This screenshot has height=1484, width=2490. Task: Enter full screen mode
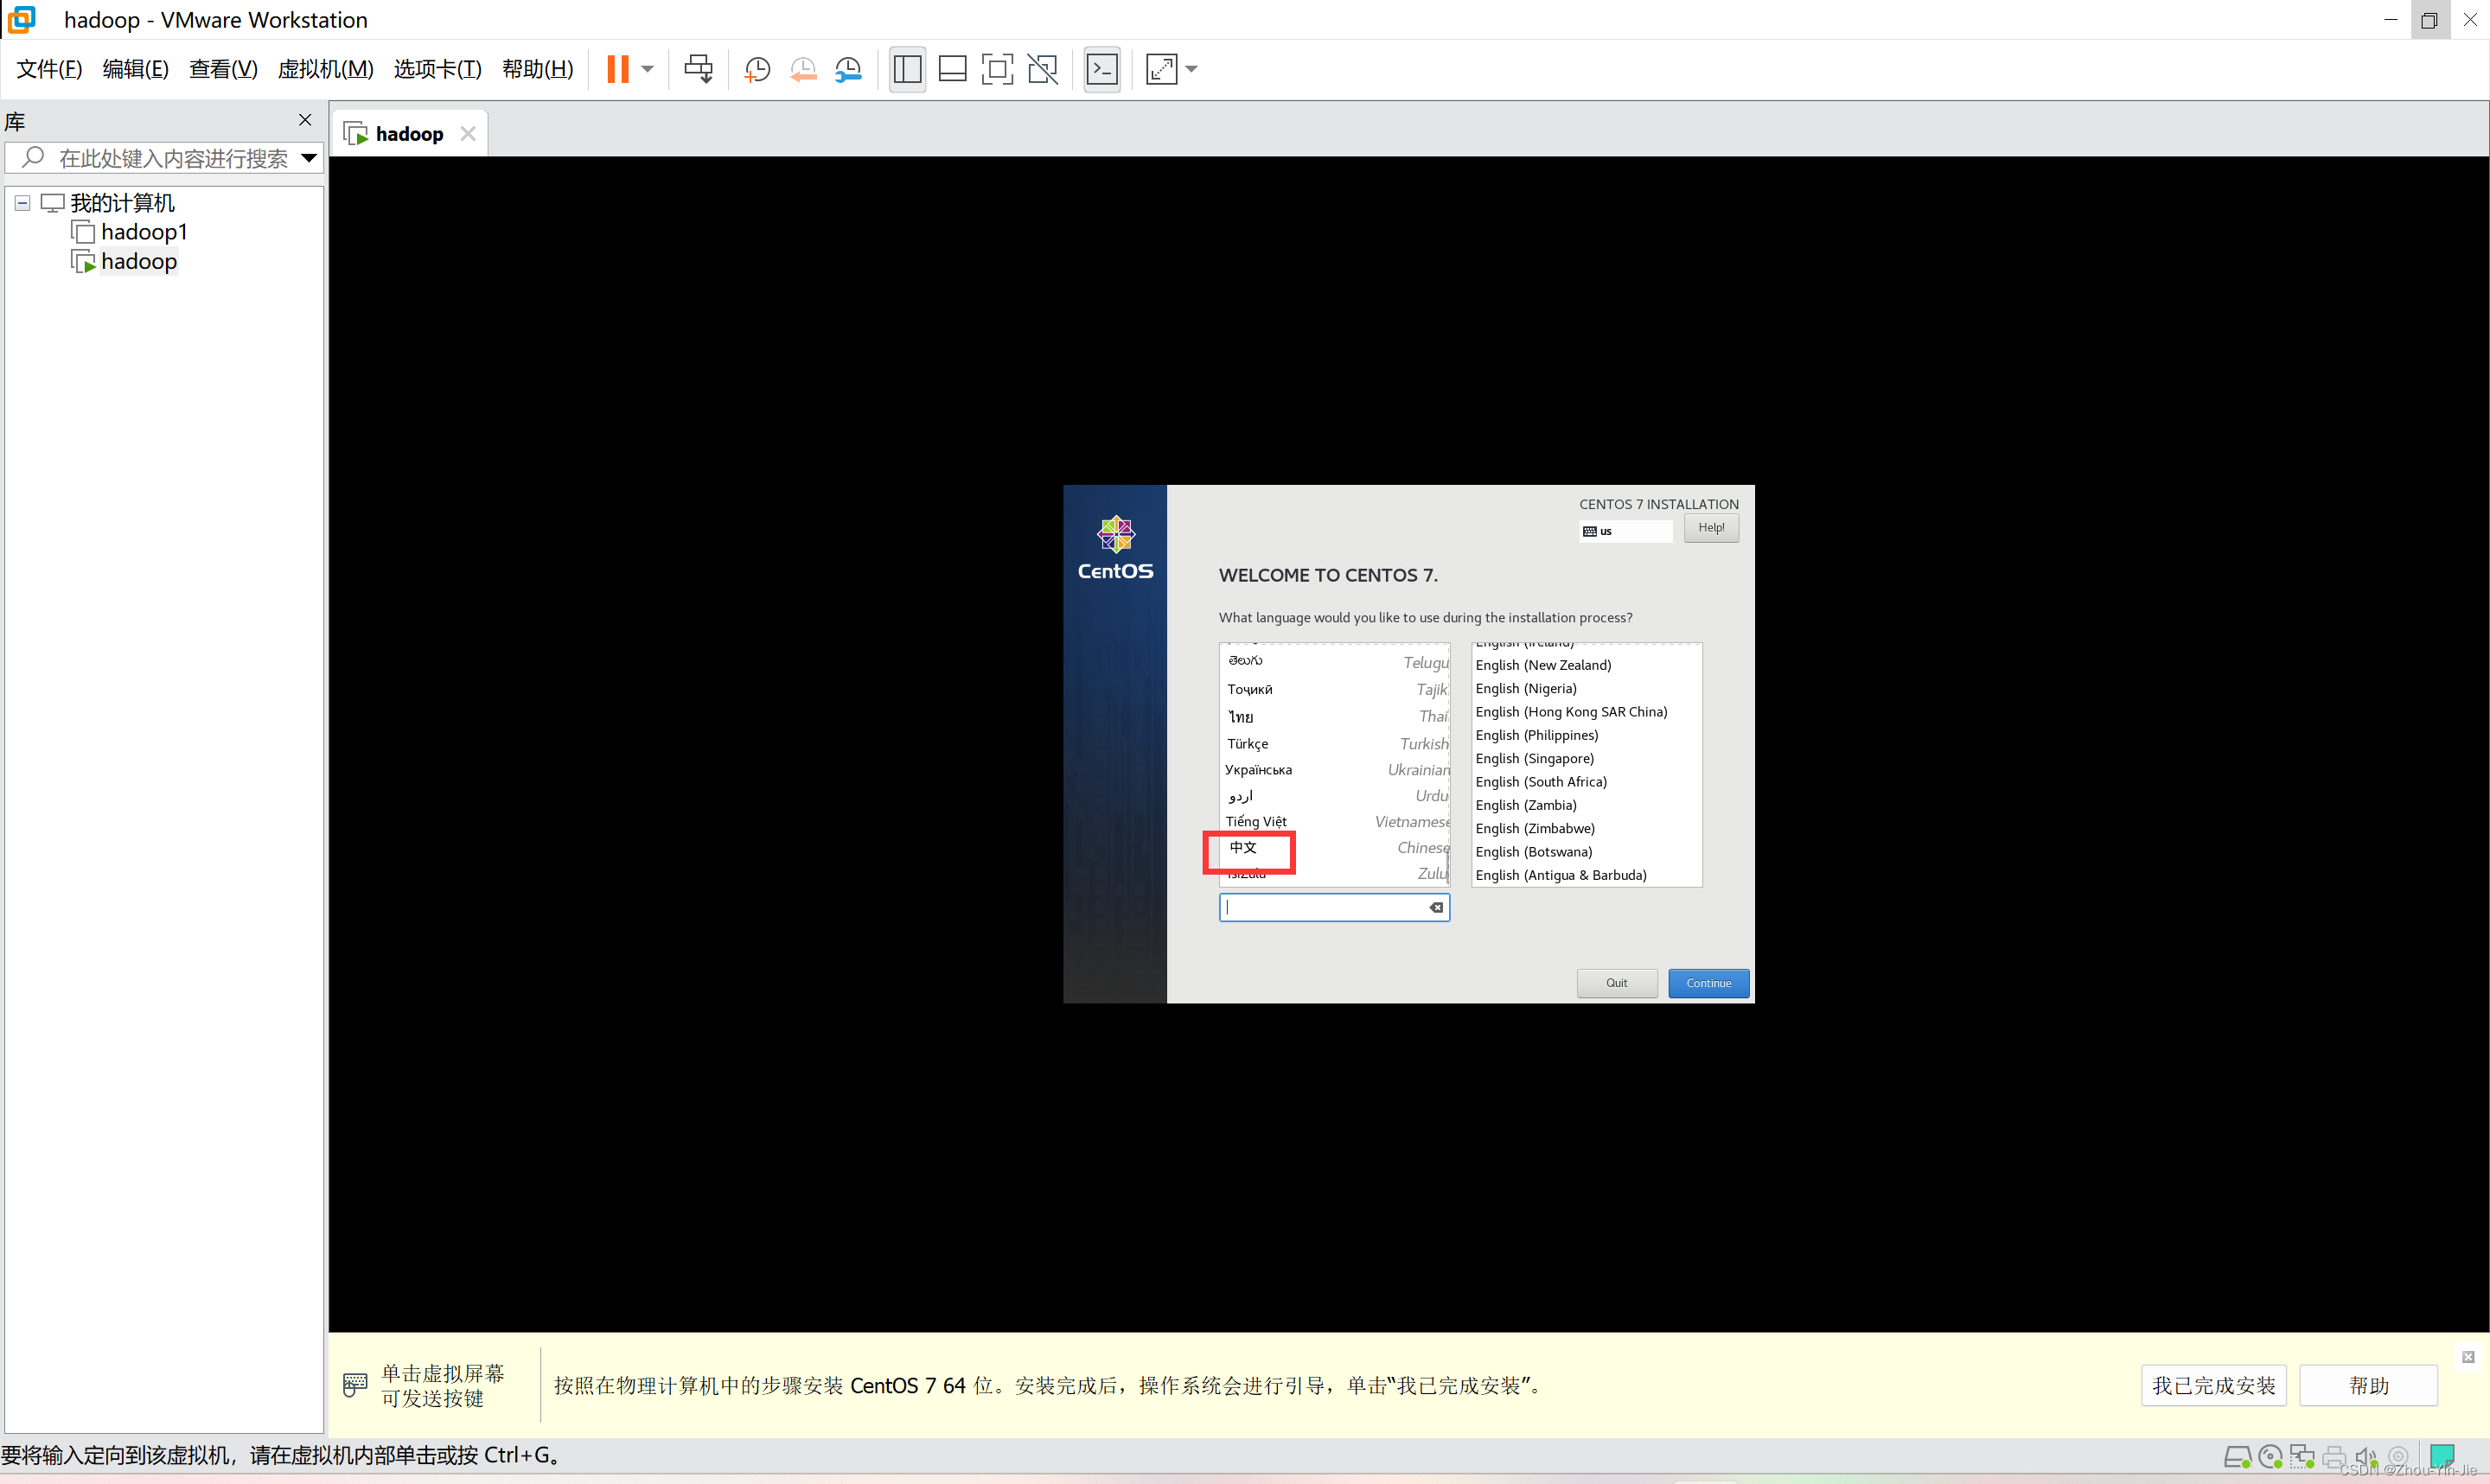pos(997,69)
